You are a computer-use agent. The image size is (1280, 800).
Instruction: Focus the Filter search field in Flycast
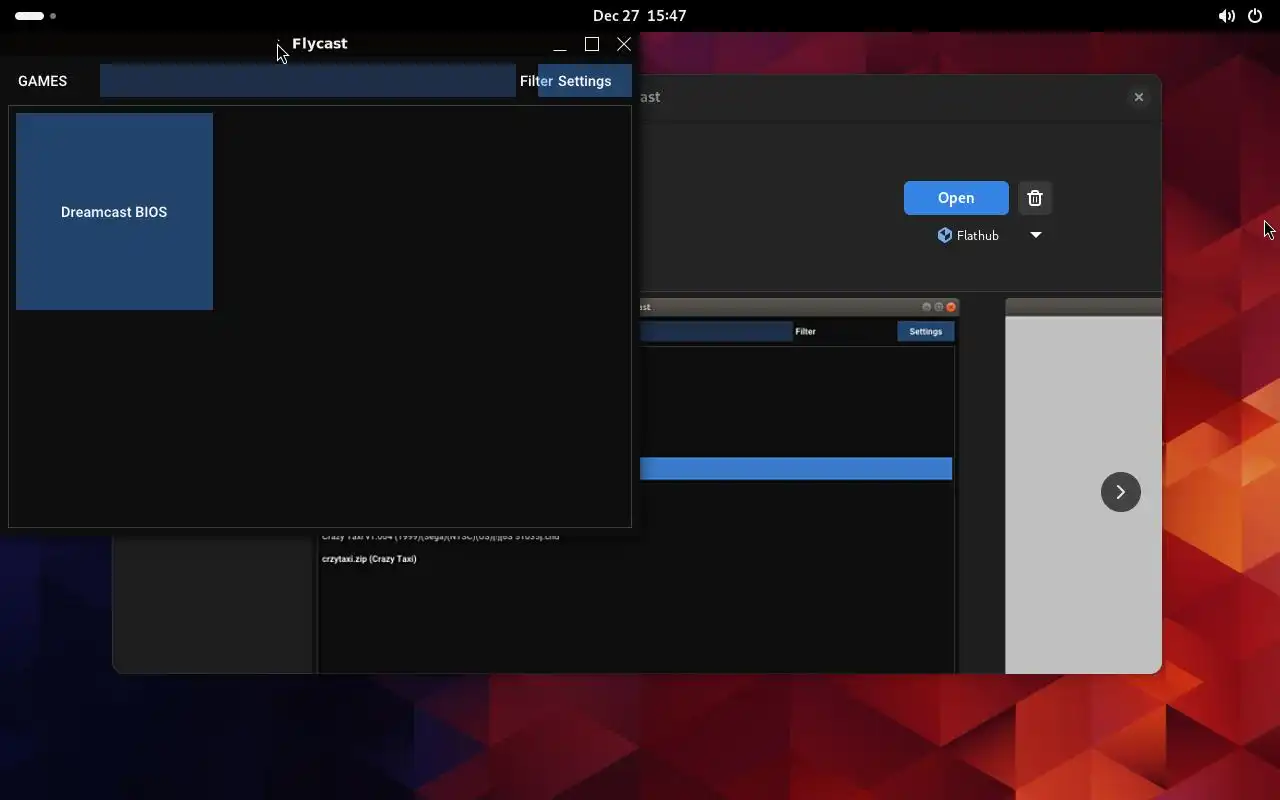pyautogui.click(x=308, y=81)
